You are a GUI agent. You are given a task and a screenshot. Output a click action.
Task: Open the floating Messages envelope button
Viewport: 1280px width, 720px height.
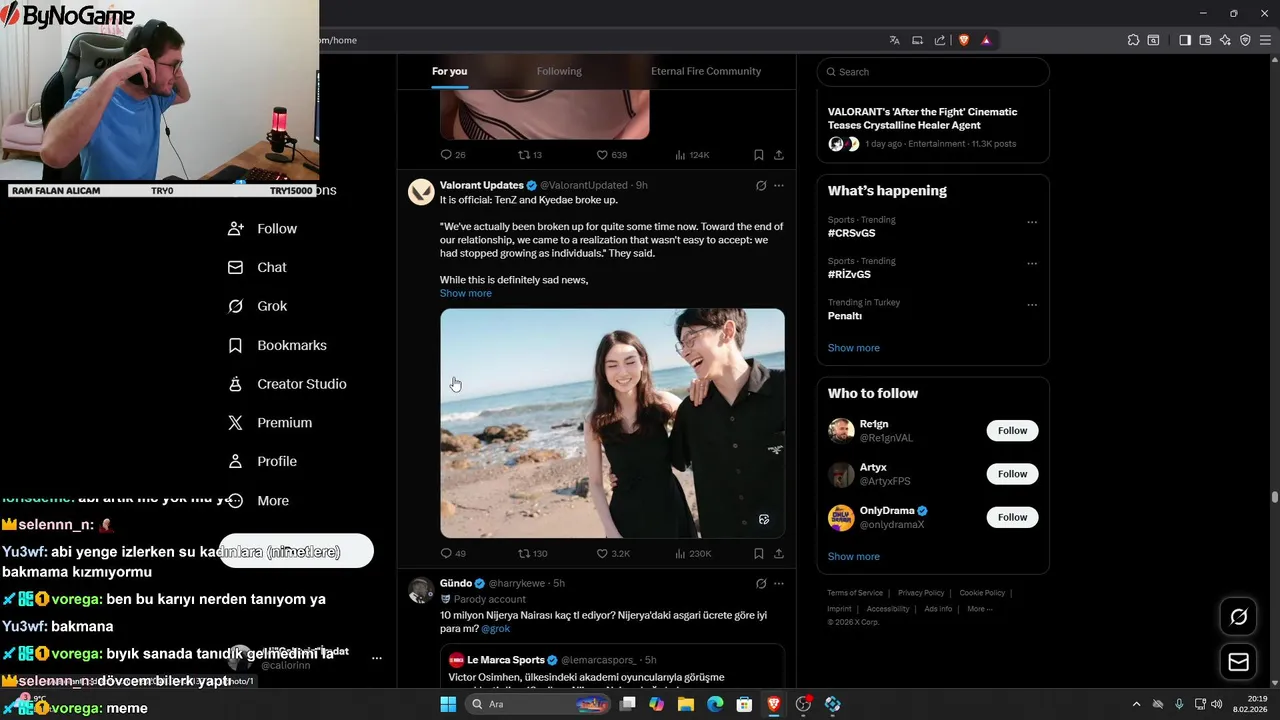pos(1238,662)
